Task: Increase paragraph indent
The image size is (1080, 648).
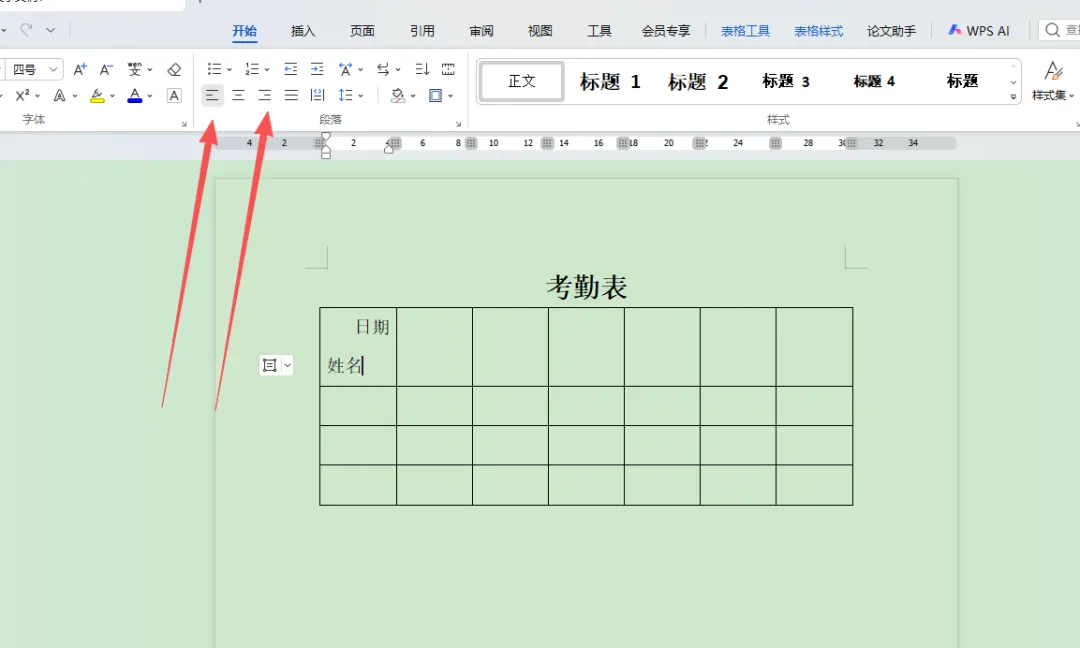Action: coord(317,69)
